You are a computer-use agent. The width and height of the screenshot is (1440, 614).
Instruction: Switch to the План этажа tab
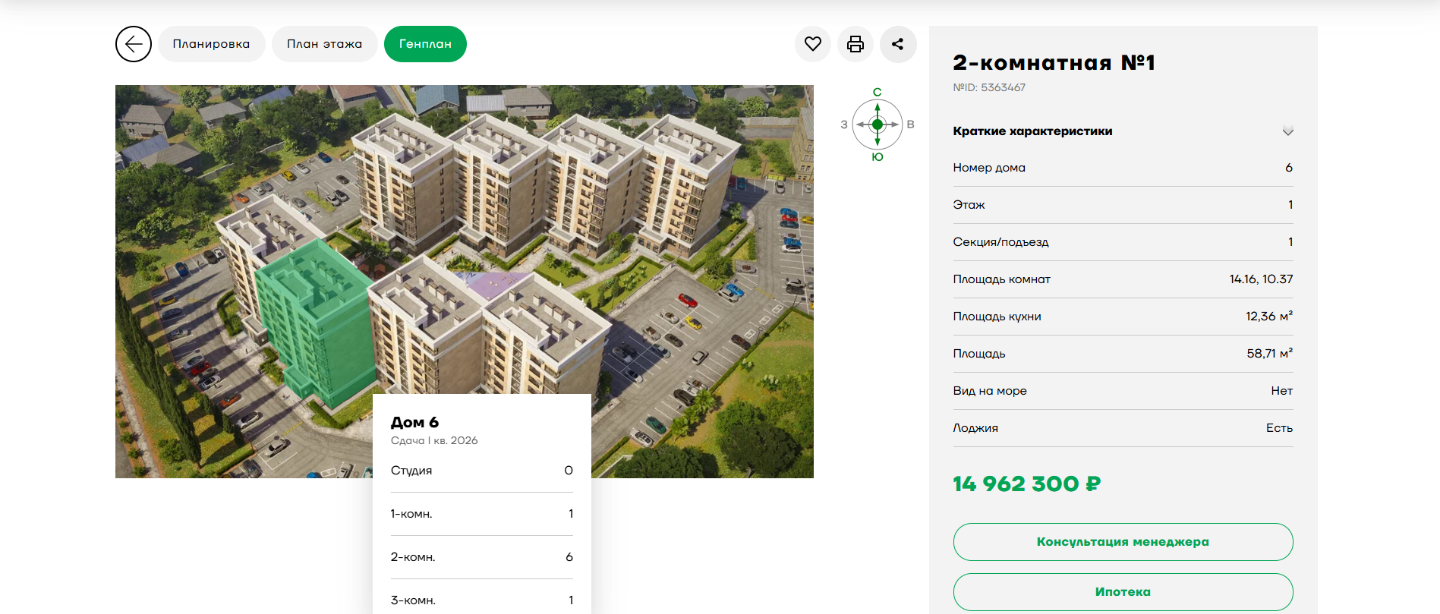pos(324,44)
